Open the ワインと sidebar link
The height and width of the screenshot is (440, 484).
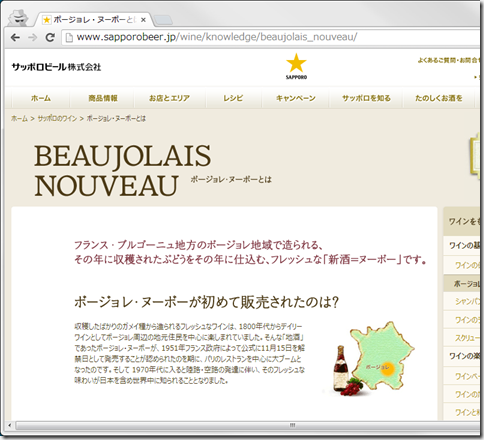[x=462, y=412]
